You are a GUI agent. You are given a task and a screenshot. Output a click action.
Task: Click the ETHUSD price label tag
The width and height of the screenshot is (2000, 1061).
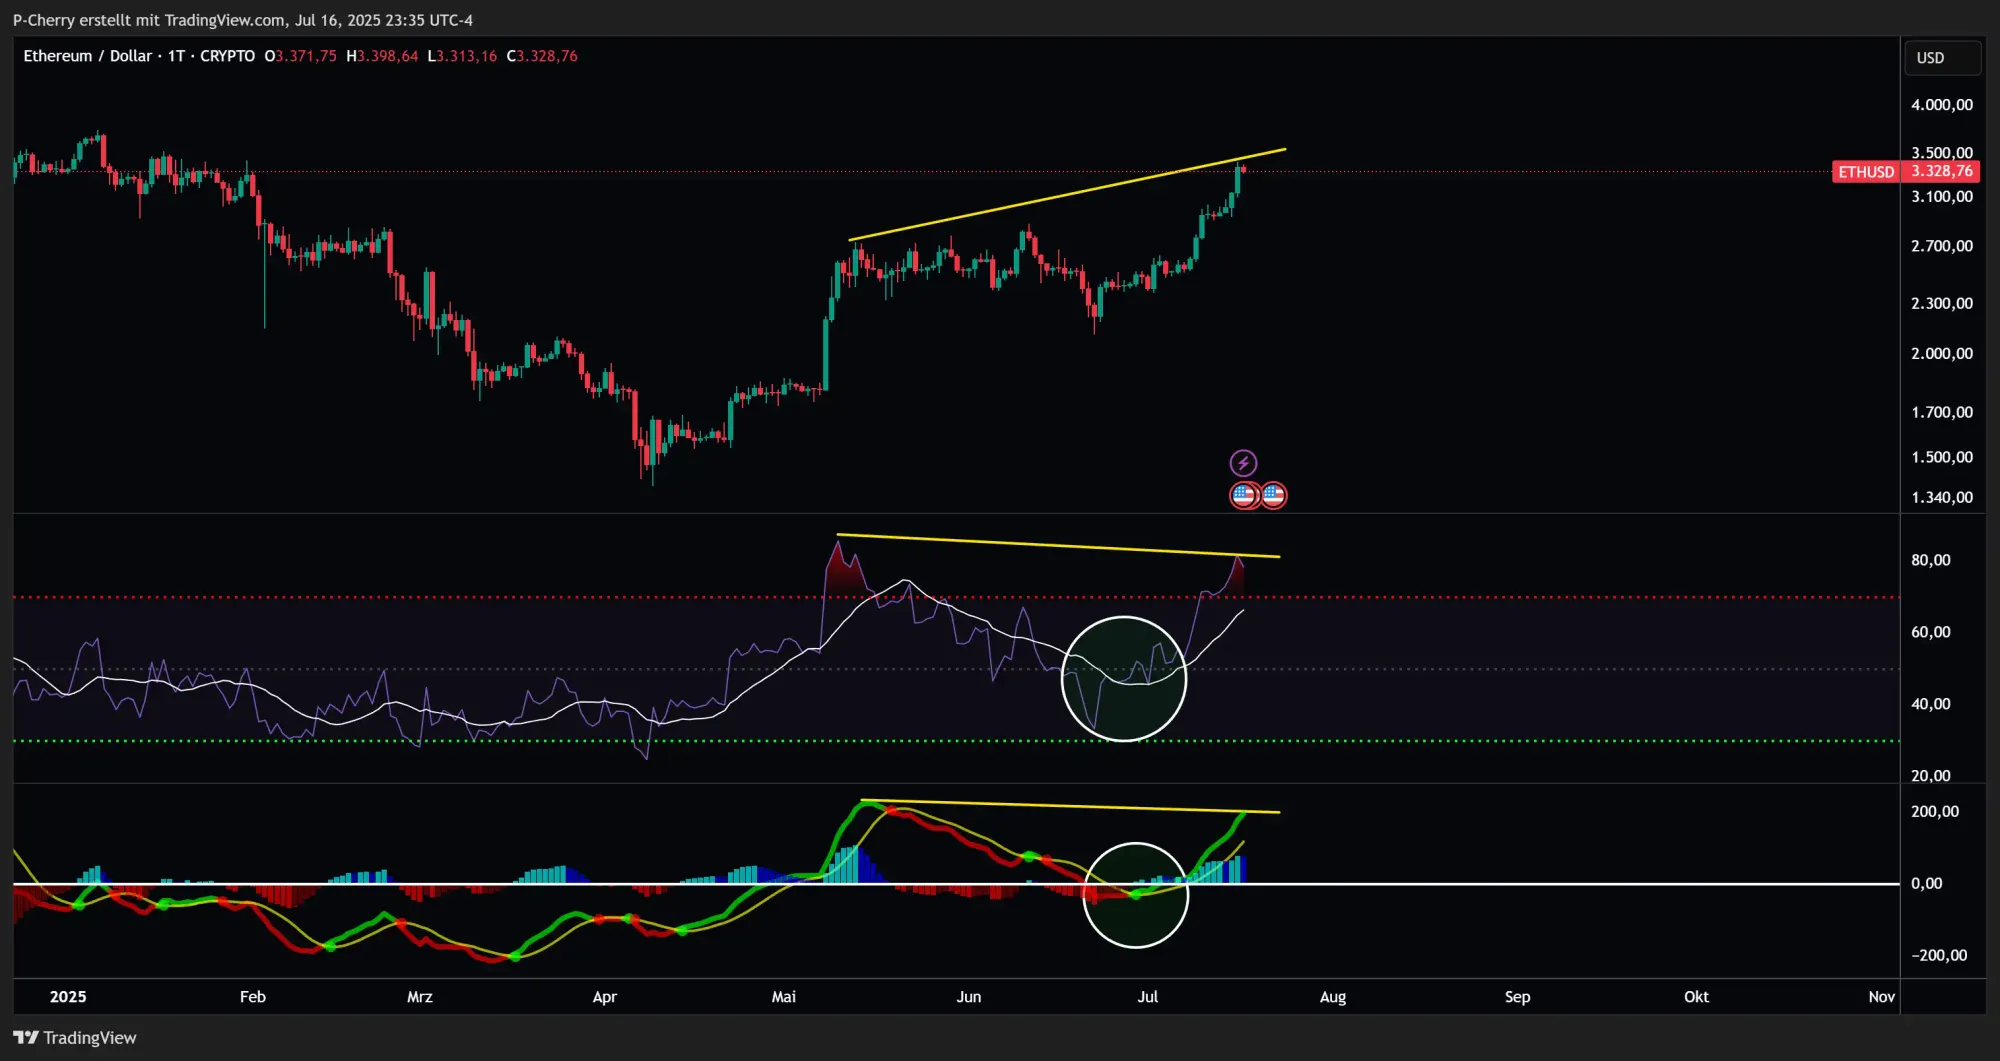(1866, 172)
